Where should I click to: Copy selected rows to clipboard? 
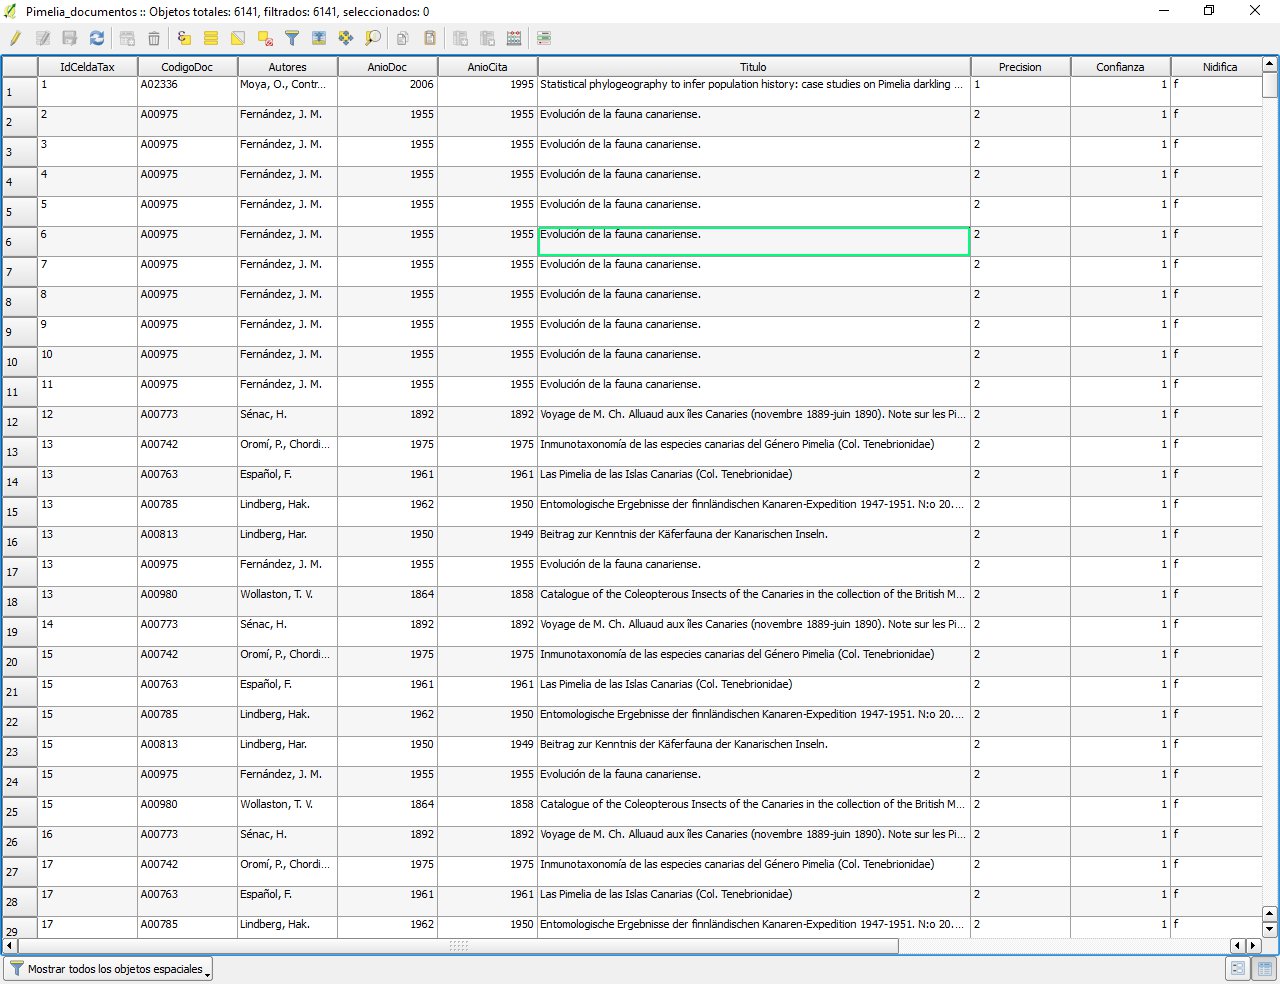coord(403,38)
